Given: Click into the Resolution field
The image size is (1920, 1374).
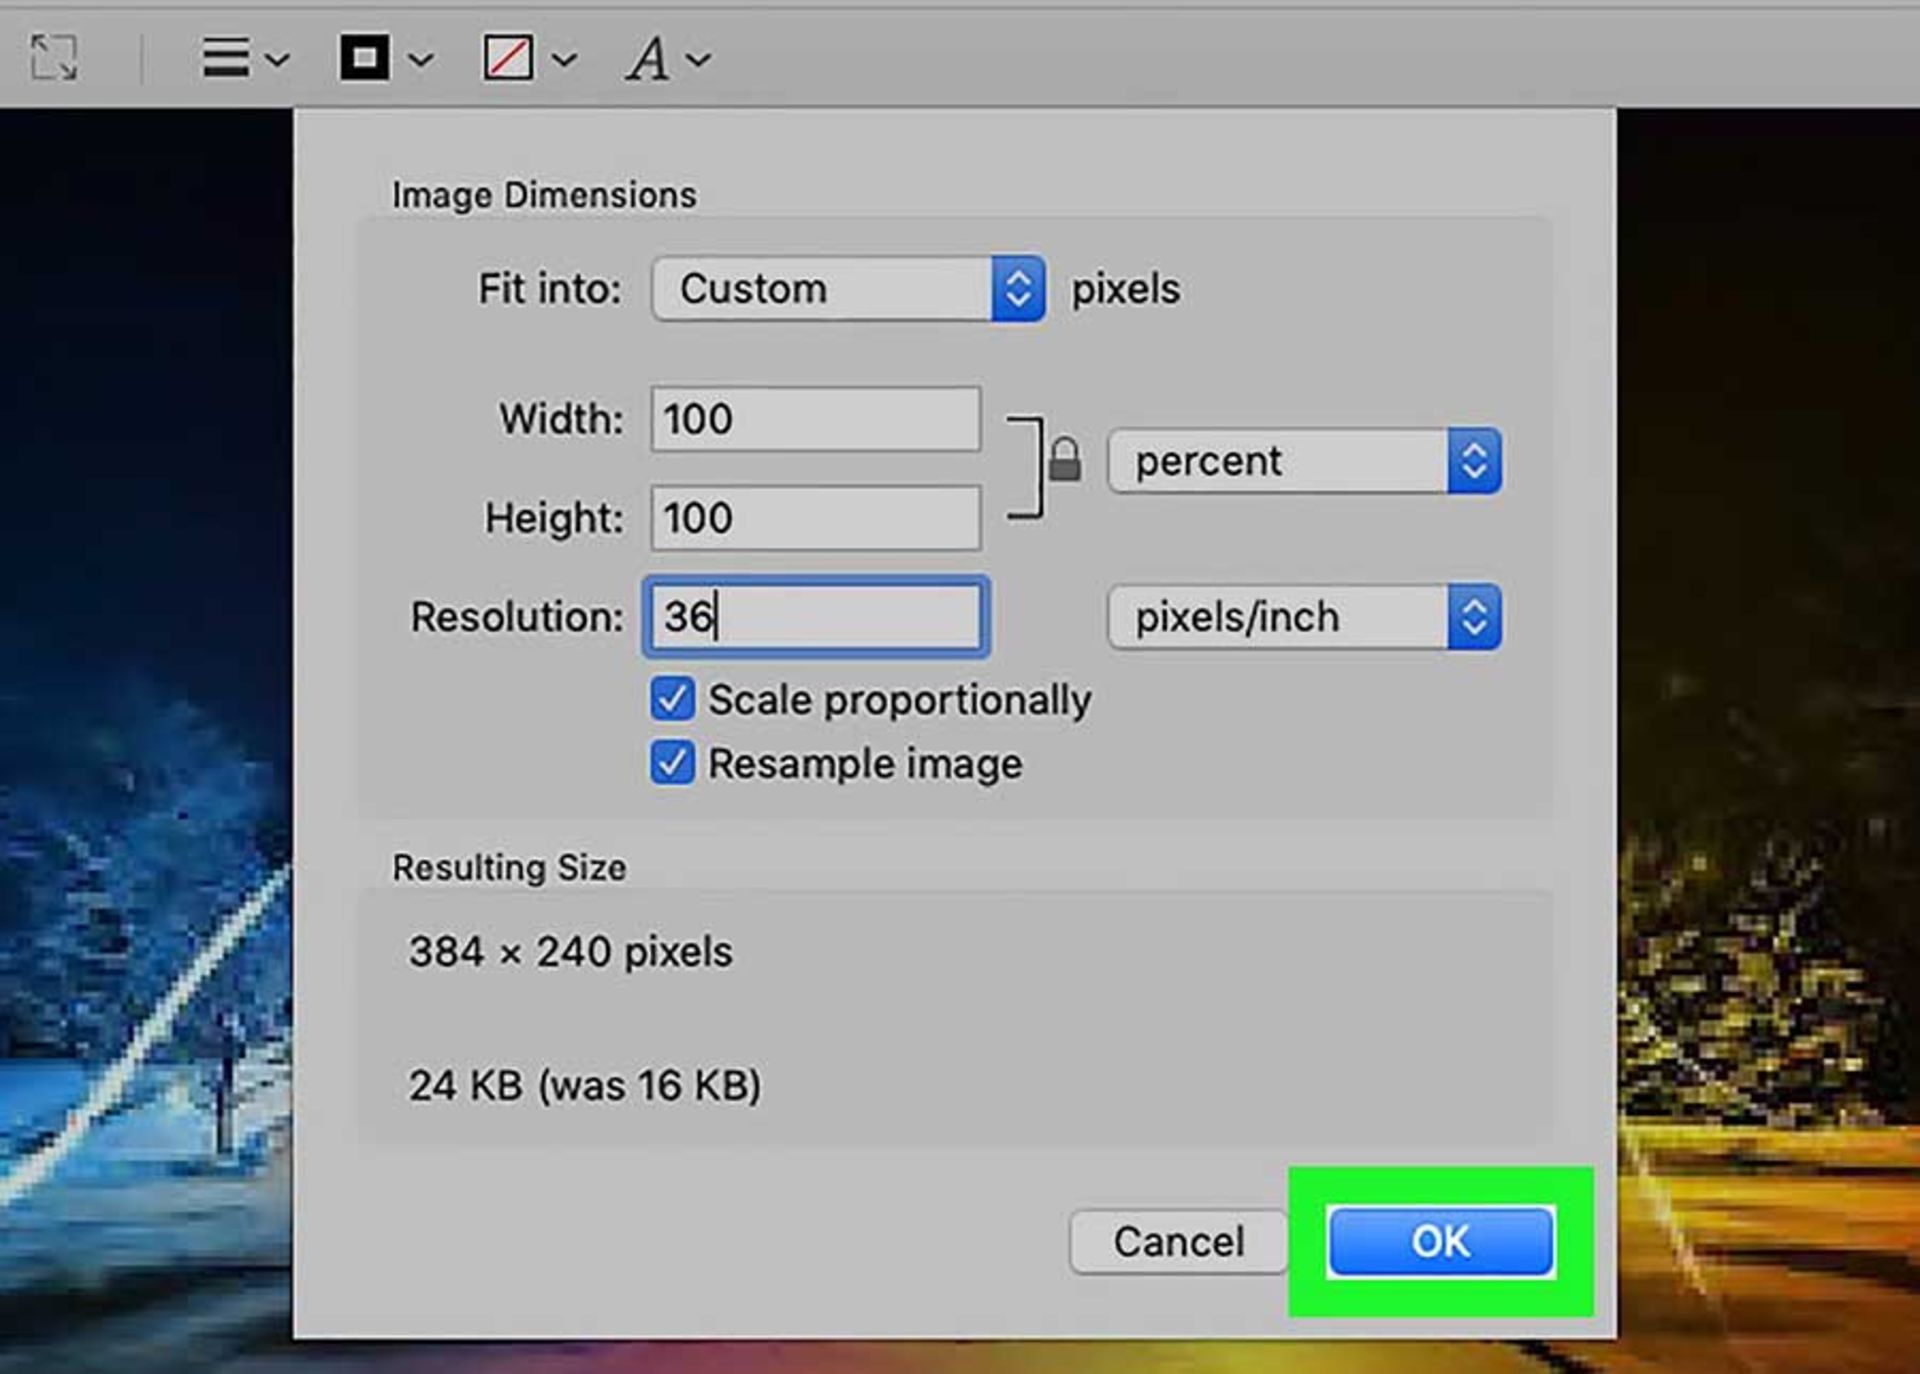Looking at the screenshot, I should [815, 617].
